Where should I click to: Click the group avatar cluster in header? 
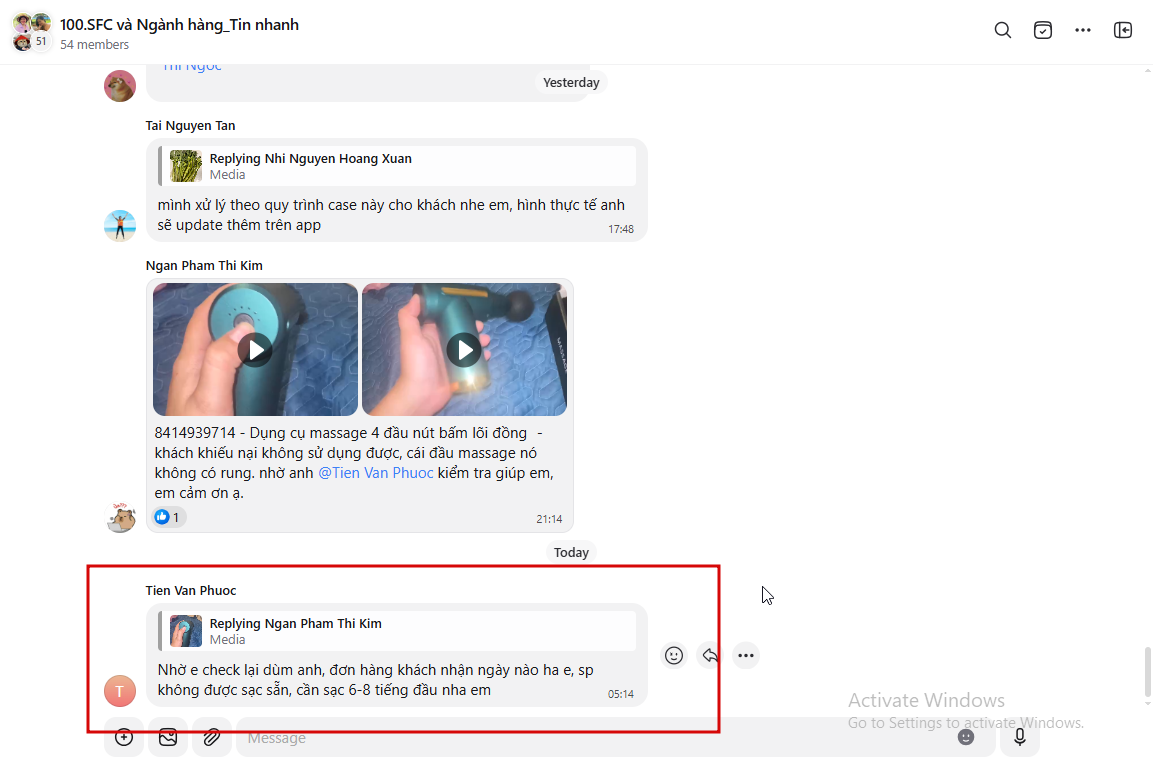coord(32,32)
